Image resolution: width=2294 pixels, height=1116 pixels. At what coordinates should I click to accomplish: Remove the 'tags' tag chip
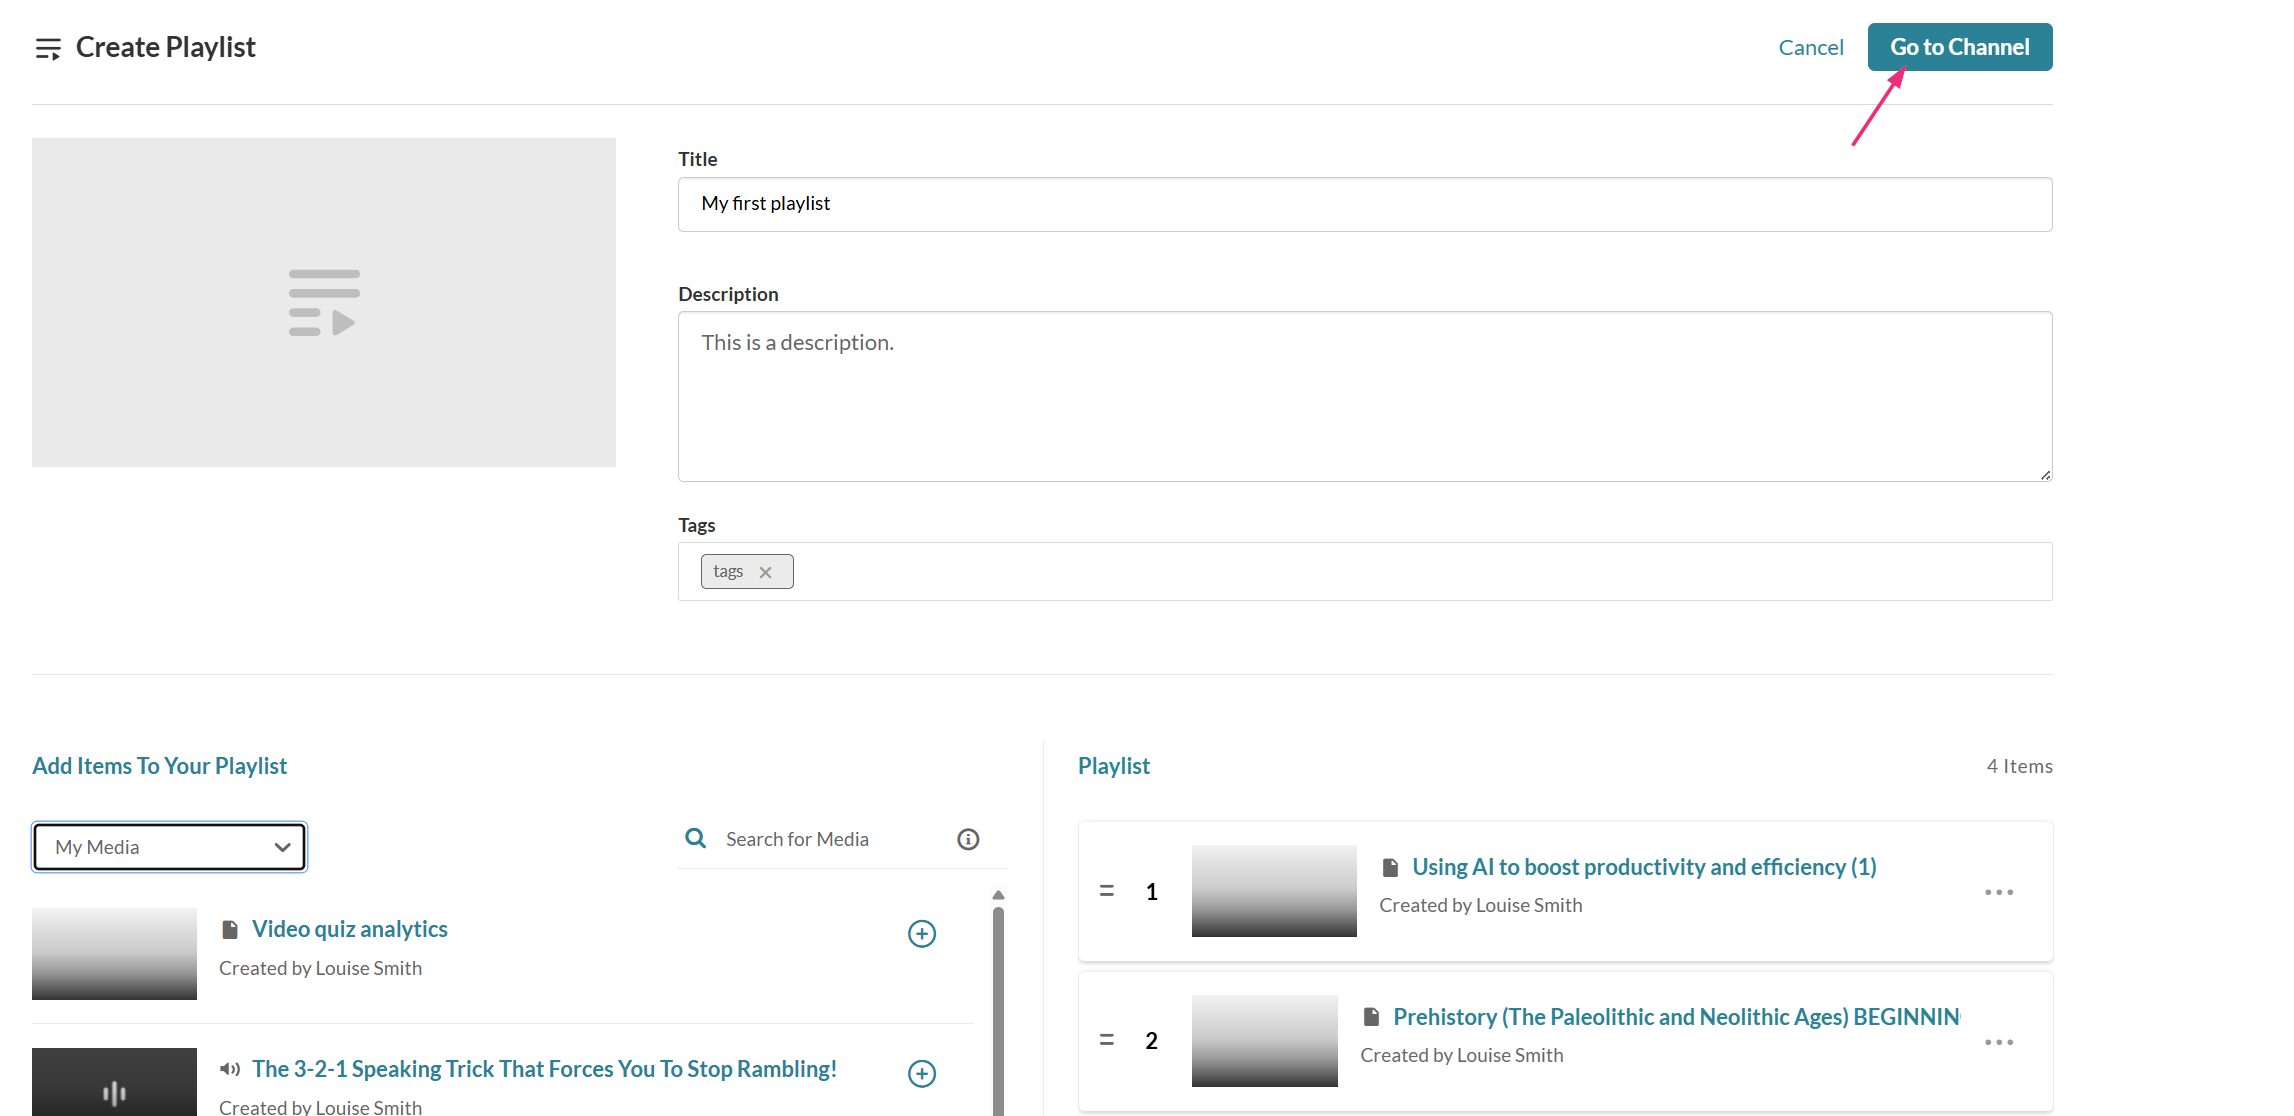pyautogui.click(x=765, y=572)
